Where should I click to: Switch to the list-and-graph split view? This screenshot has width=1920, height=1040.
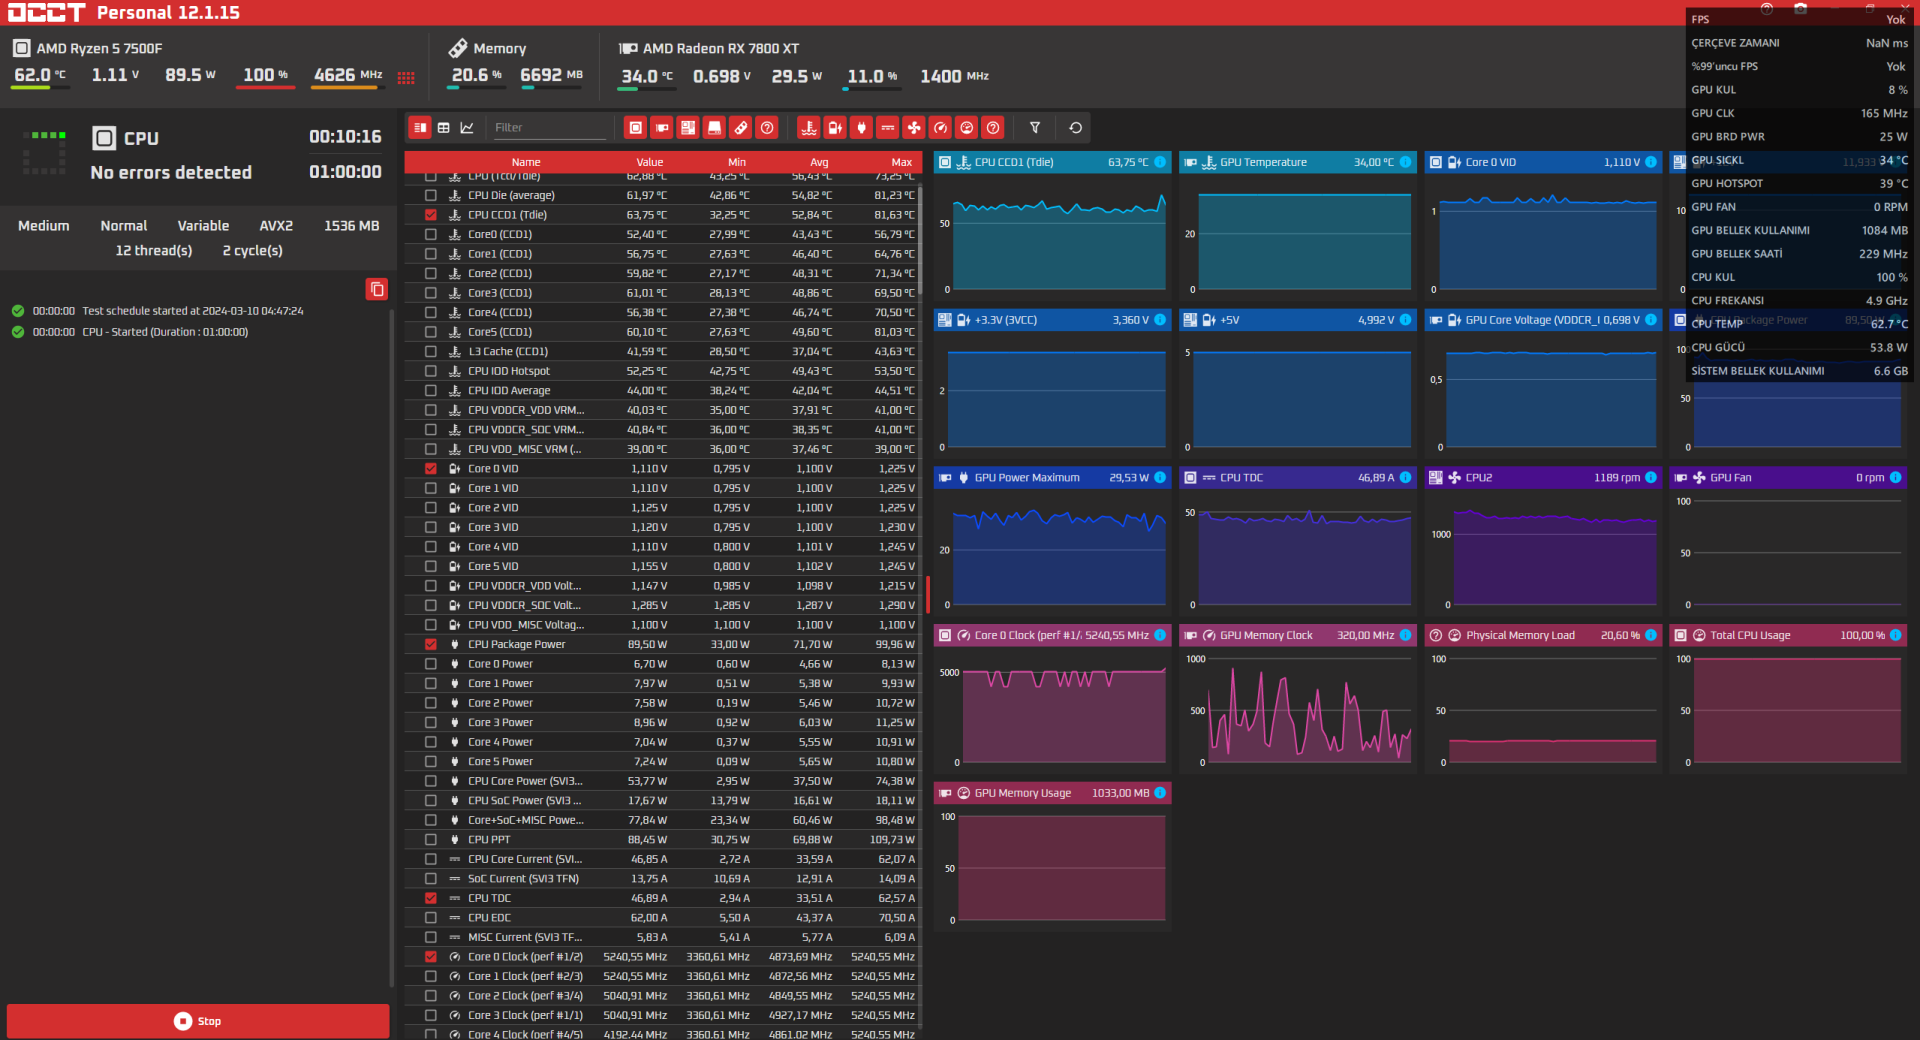click(x=420, y=128)
